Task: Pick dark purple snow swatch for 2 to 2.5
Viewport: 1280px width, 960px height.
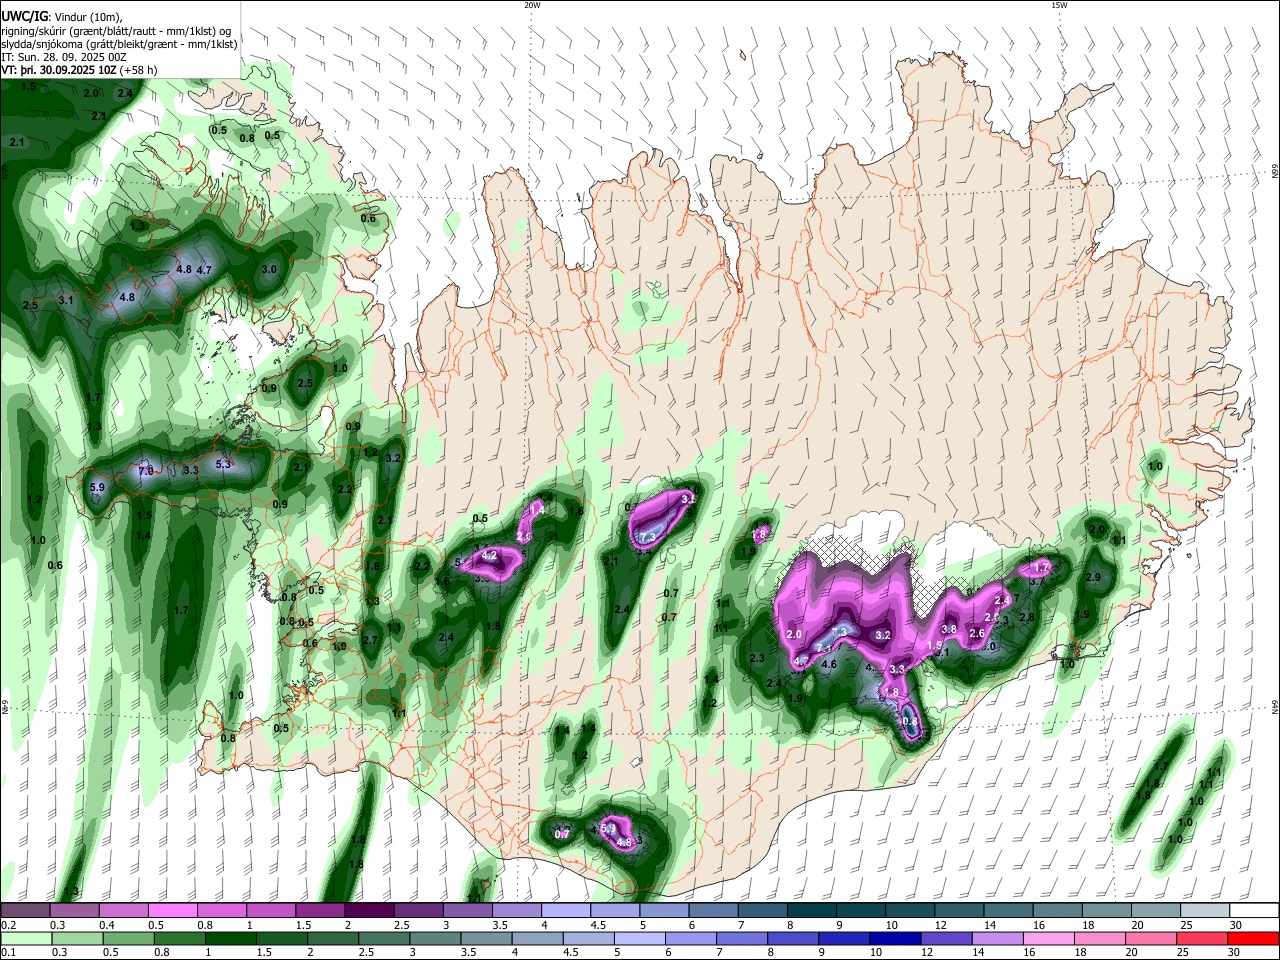Action: (369, 910)
